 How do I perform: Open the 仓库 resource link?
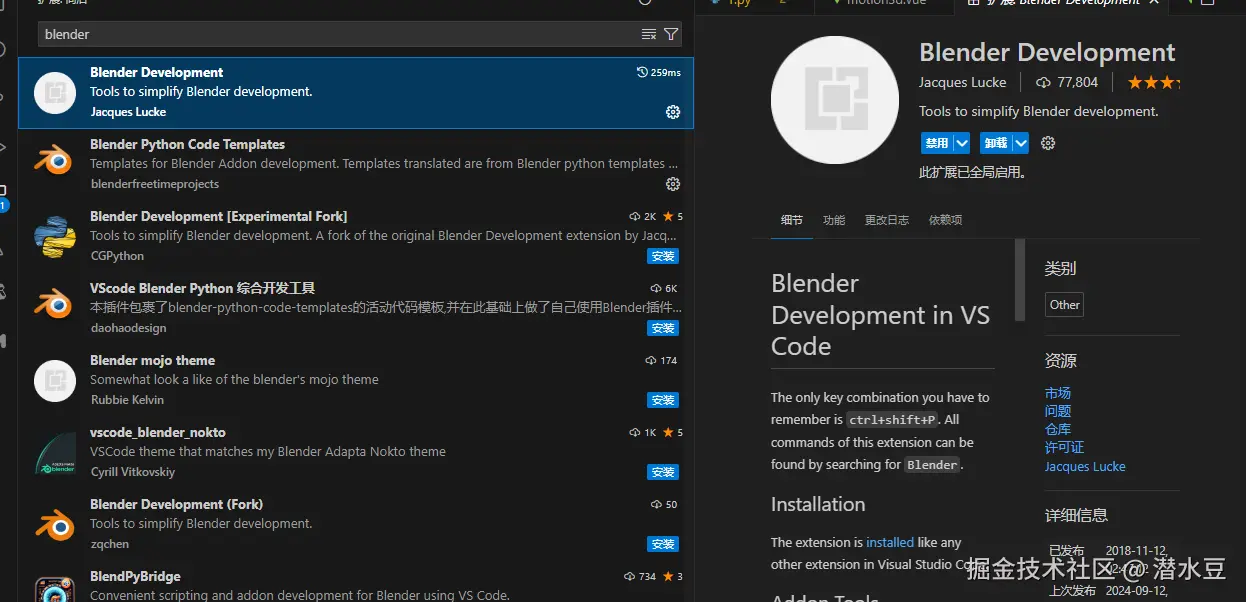click(x=1058, y=429)
